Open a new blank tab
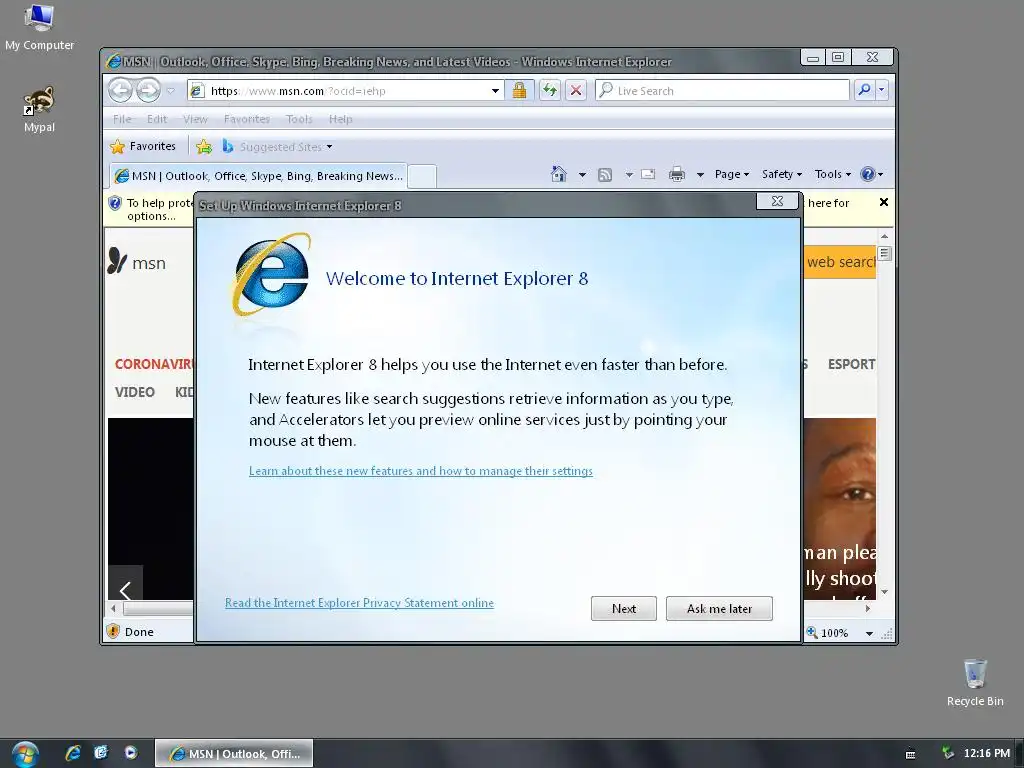Screen dimensions: 1024x768 point(423,176)
